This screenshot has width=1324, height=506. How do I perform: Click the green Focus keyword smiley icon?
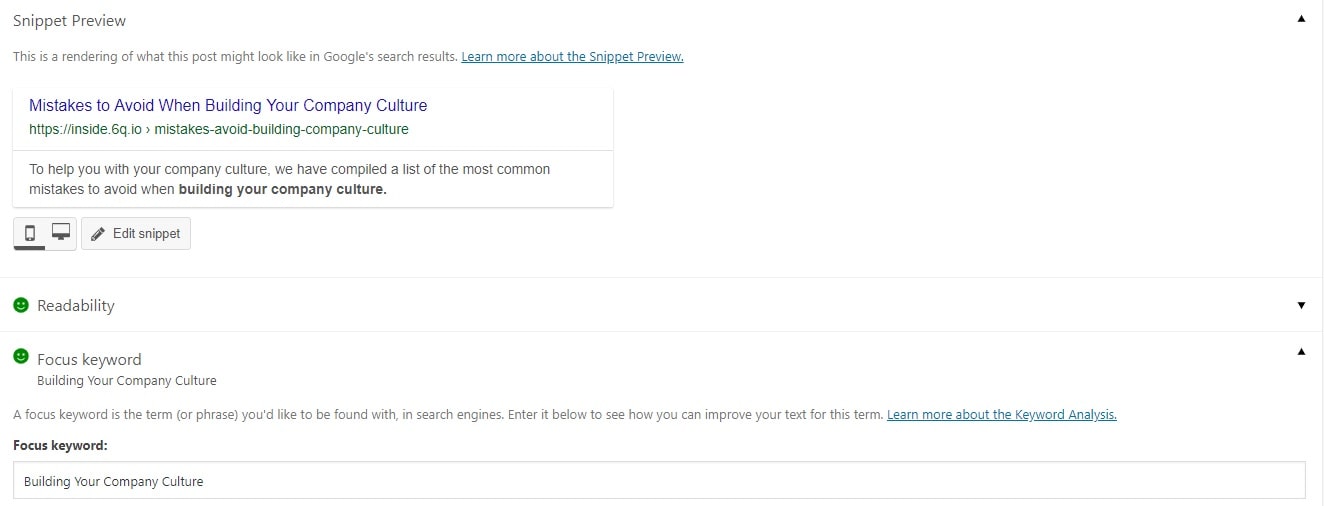pyautogui.click(x=21, y=356)
